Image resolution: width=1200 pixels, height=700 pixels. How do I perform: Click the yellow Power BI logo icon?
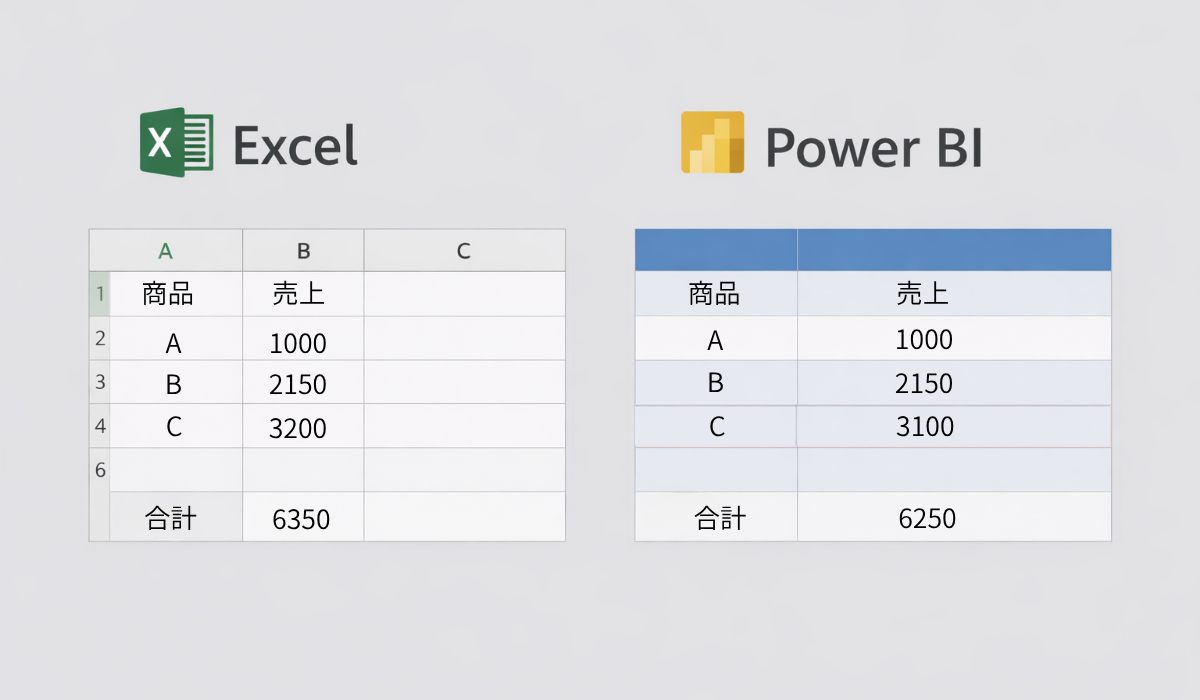(x=712, y=142)
